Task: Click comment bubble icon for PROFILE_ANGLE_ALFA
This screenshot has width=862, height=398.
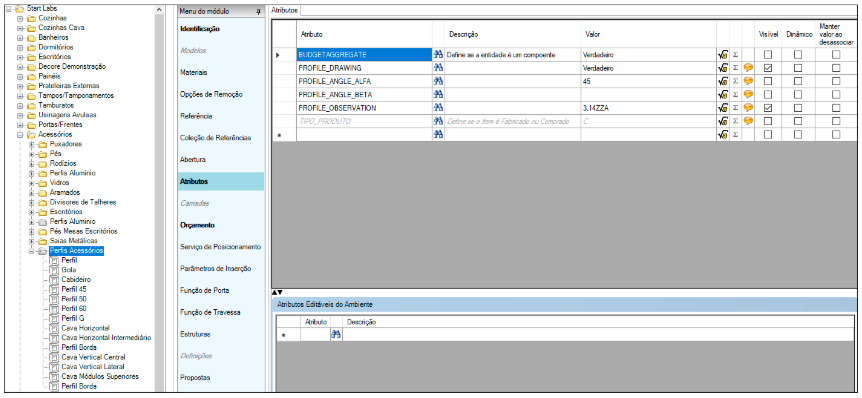Action: [748, 81]
